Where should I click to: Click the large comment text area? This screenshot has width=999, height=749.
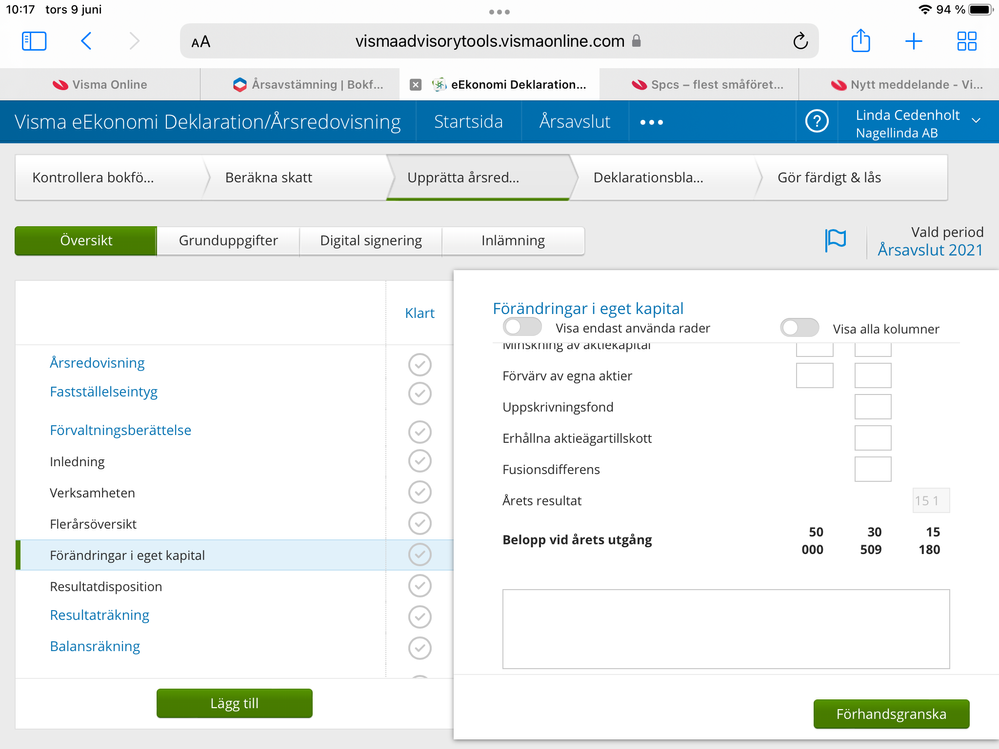(726, 629)
